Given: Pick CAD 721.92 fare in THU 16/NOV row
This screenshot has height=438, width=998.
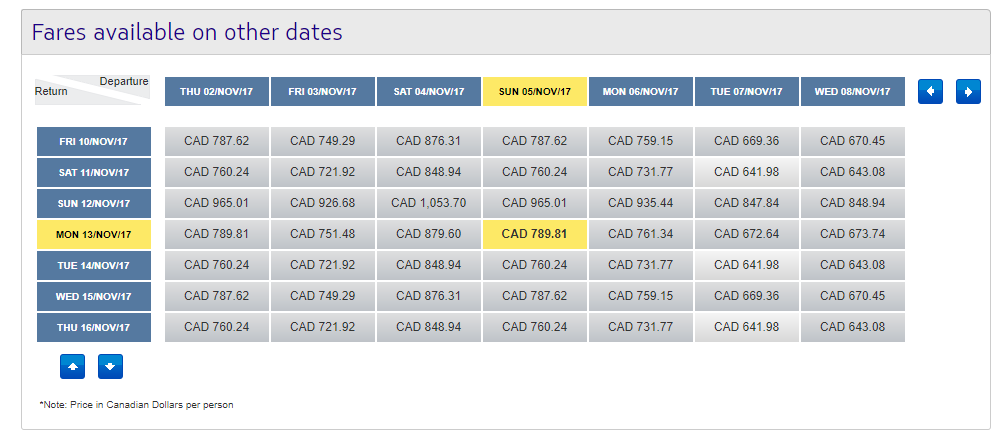Looking at the screenshot, I should coord(323,328).
